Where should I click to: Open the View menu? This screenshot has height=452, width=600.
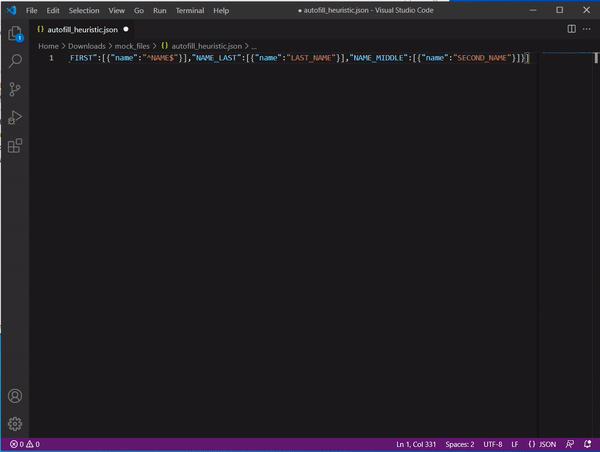116,10
